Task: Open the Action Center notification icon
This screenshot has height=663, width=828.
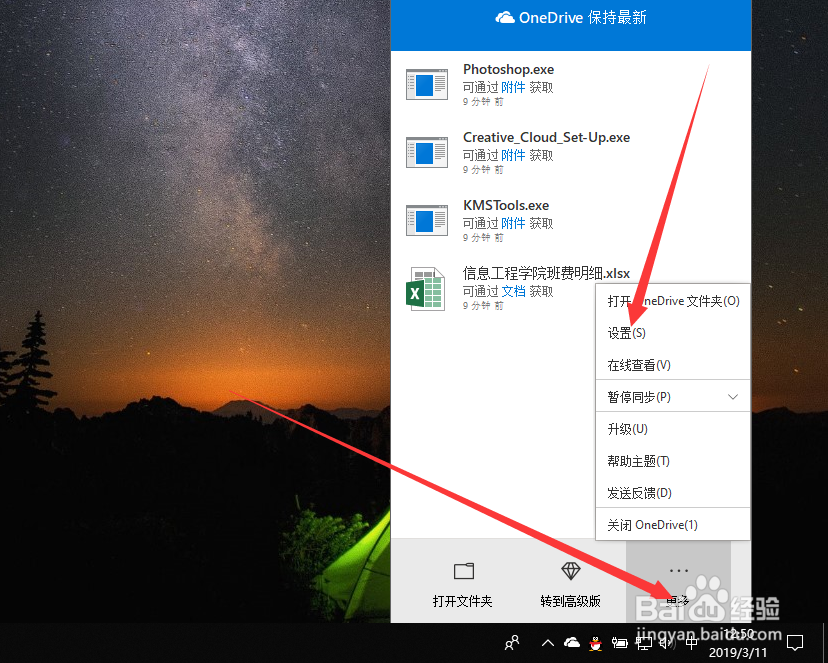Action: pyautogui.click(x=795, y=642)
